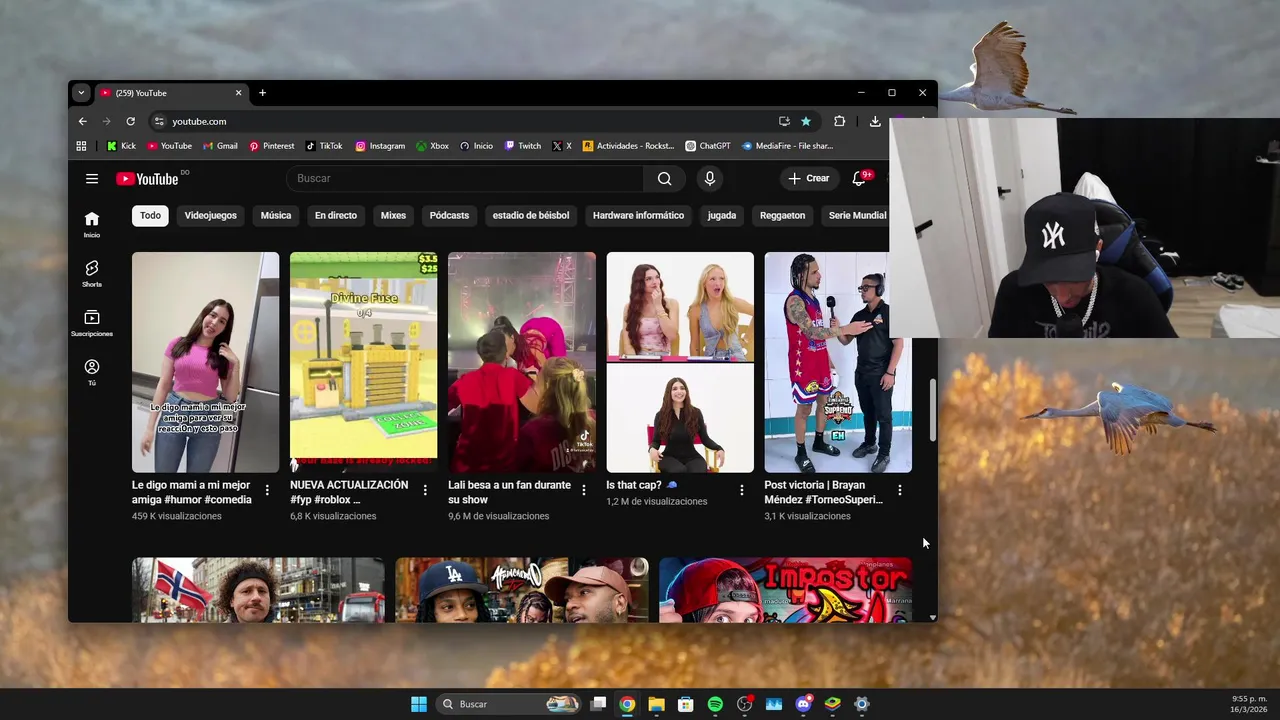Open File Explorer from the taskbar
This screenshot has width=1280, height=720.
tap(656, 704)
